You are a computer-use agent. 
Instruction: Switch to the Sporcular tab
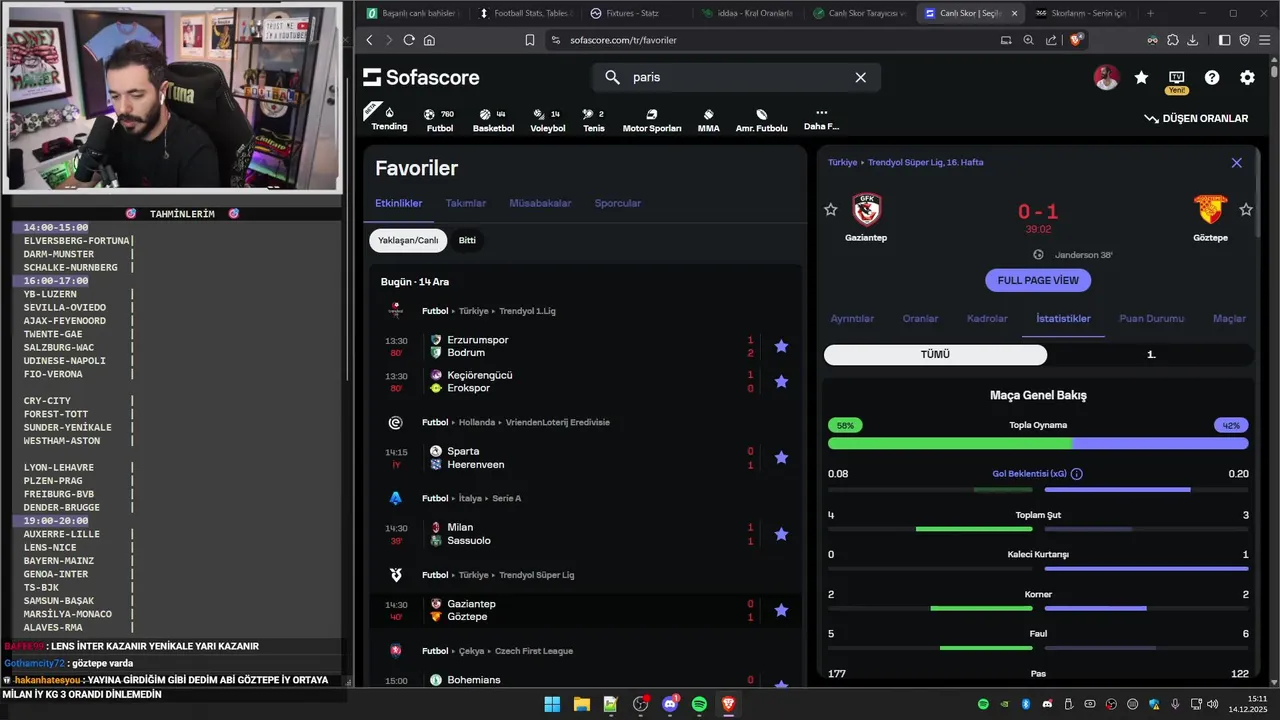617,203
